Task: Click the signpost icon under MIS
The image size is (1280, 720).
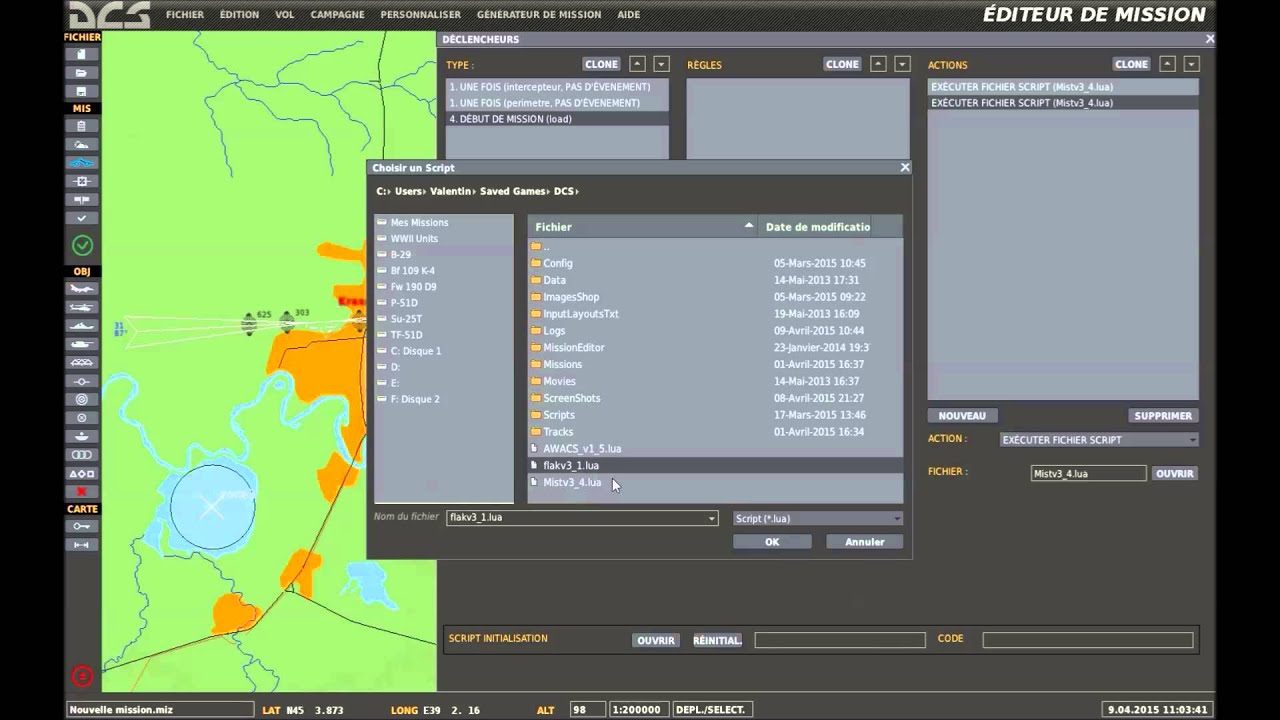Action: point(82,199)
